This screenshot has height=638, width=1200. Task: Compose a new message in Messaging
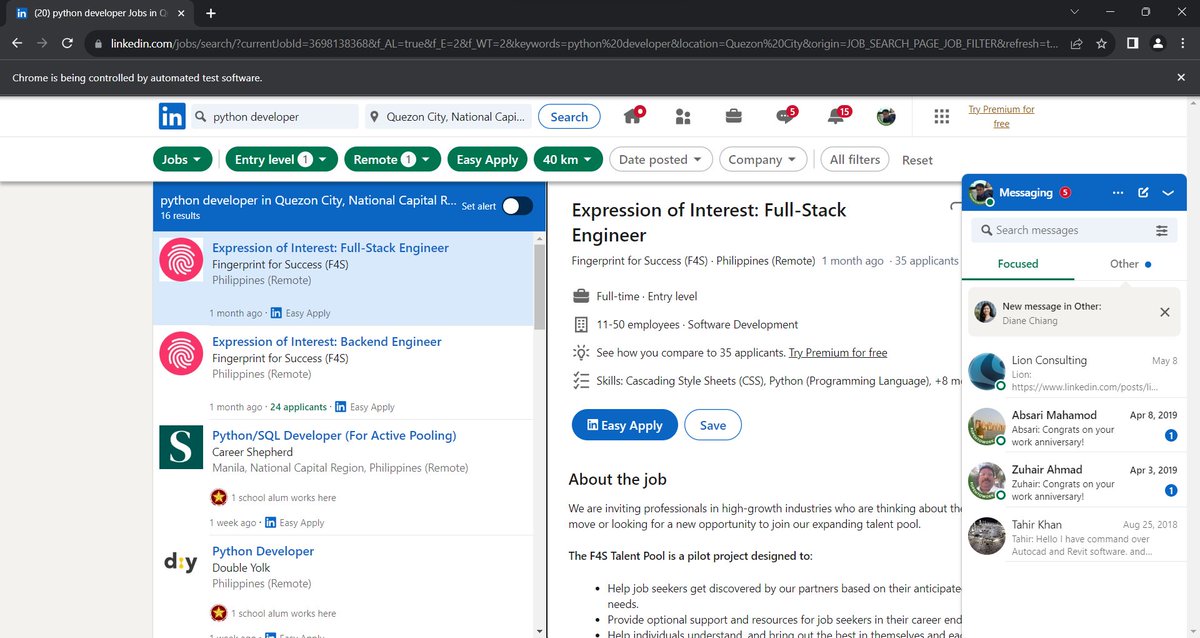point(1143,193)
